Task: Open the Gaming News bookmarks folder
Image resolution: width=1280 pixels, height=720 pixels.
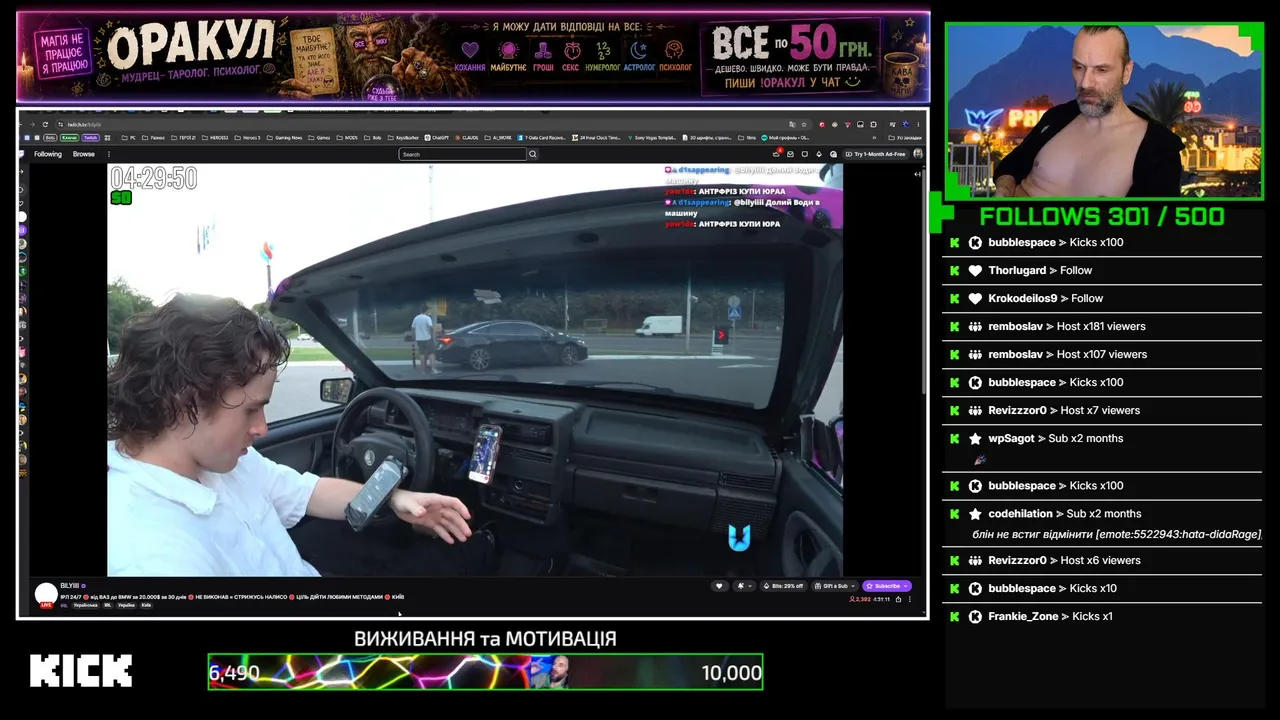Action: pyautogui.click(x=285, y=137)
